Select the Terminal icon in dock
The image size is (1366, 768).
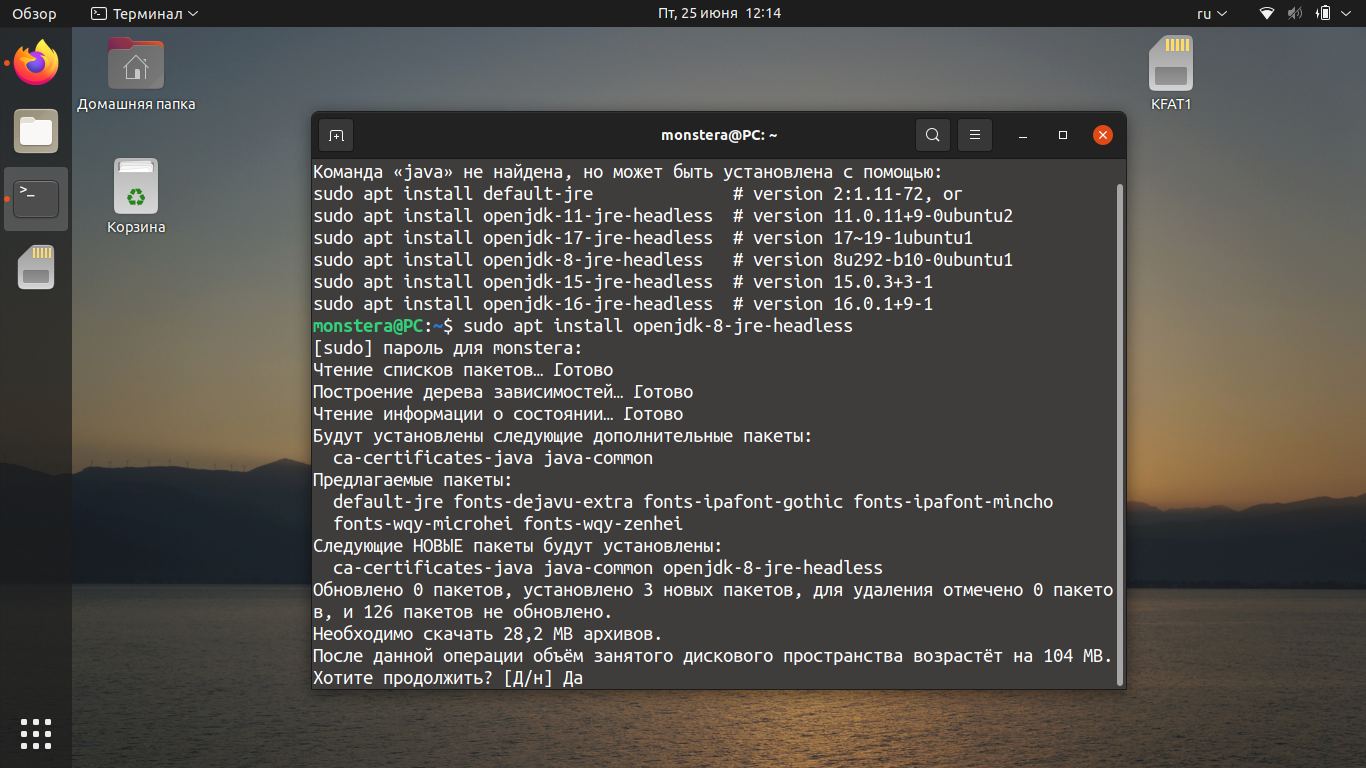click(x=36, y=199)
